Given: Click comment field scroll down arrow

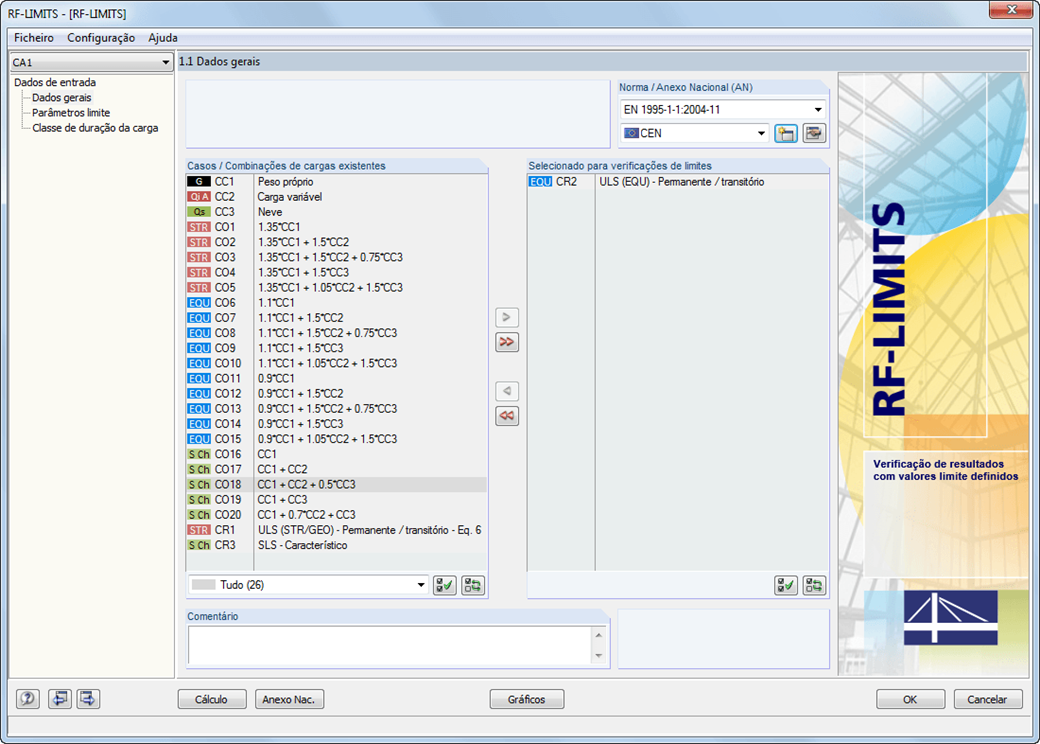Looking at the screenshot, I should click(599, 656).
